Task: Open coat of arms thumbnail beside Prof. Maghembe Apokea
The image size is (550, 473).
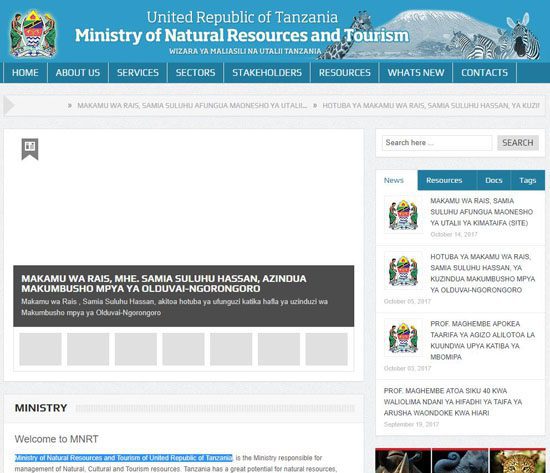Action: (x=403, y=338)
